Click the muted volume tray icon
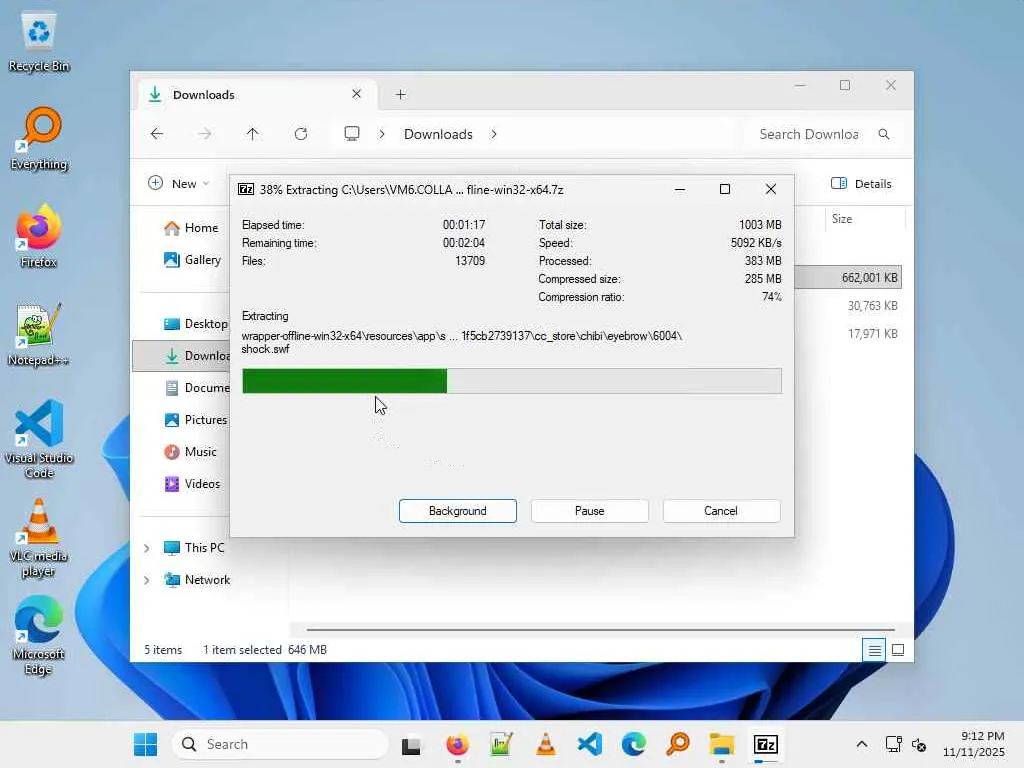 point(919,744)
